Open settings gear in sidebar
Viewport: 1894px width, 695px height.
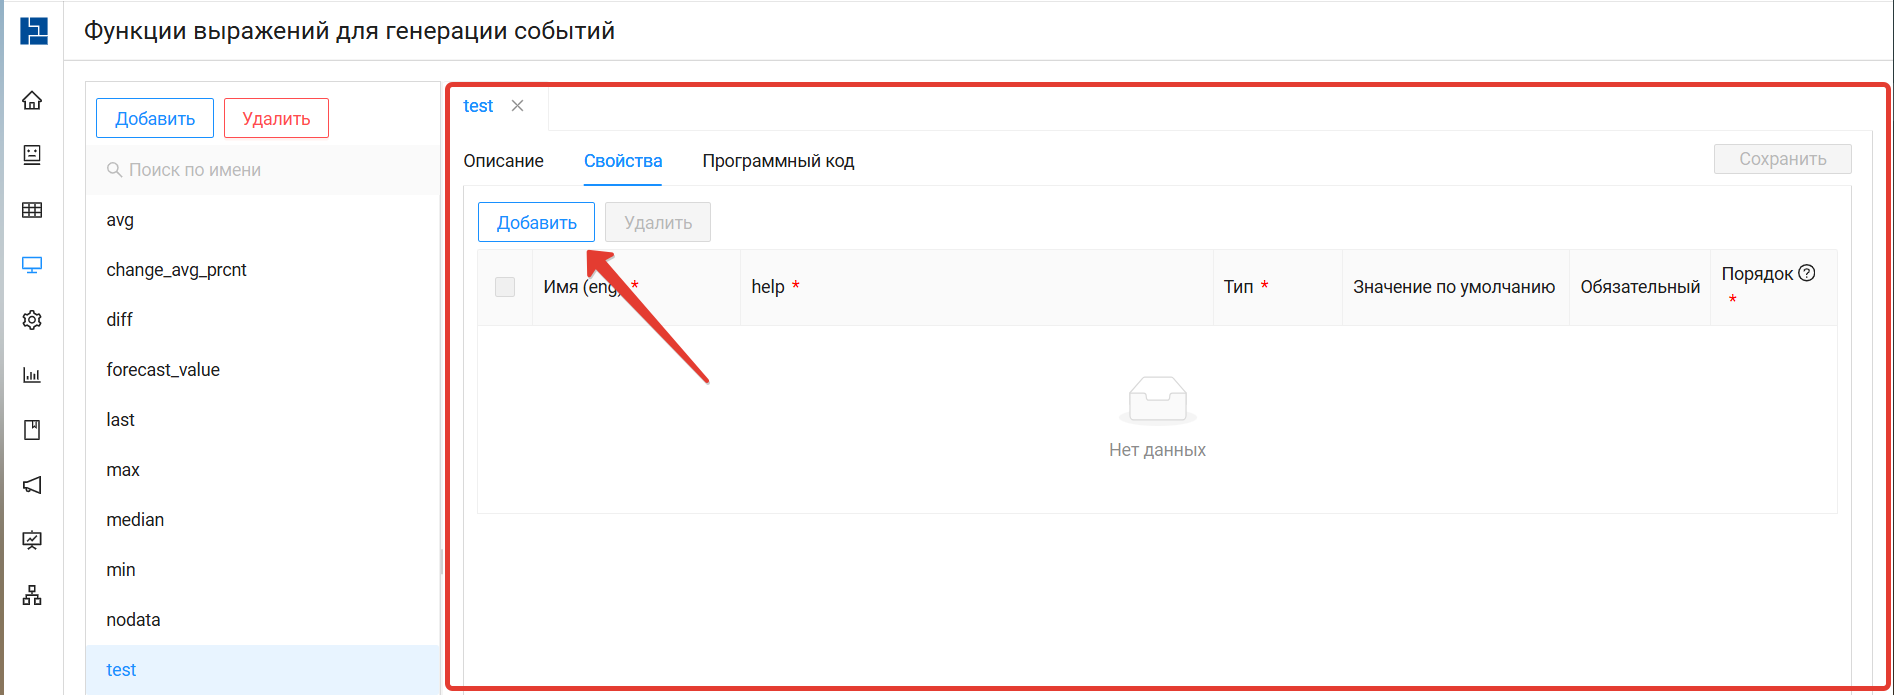tap(32, 320)
